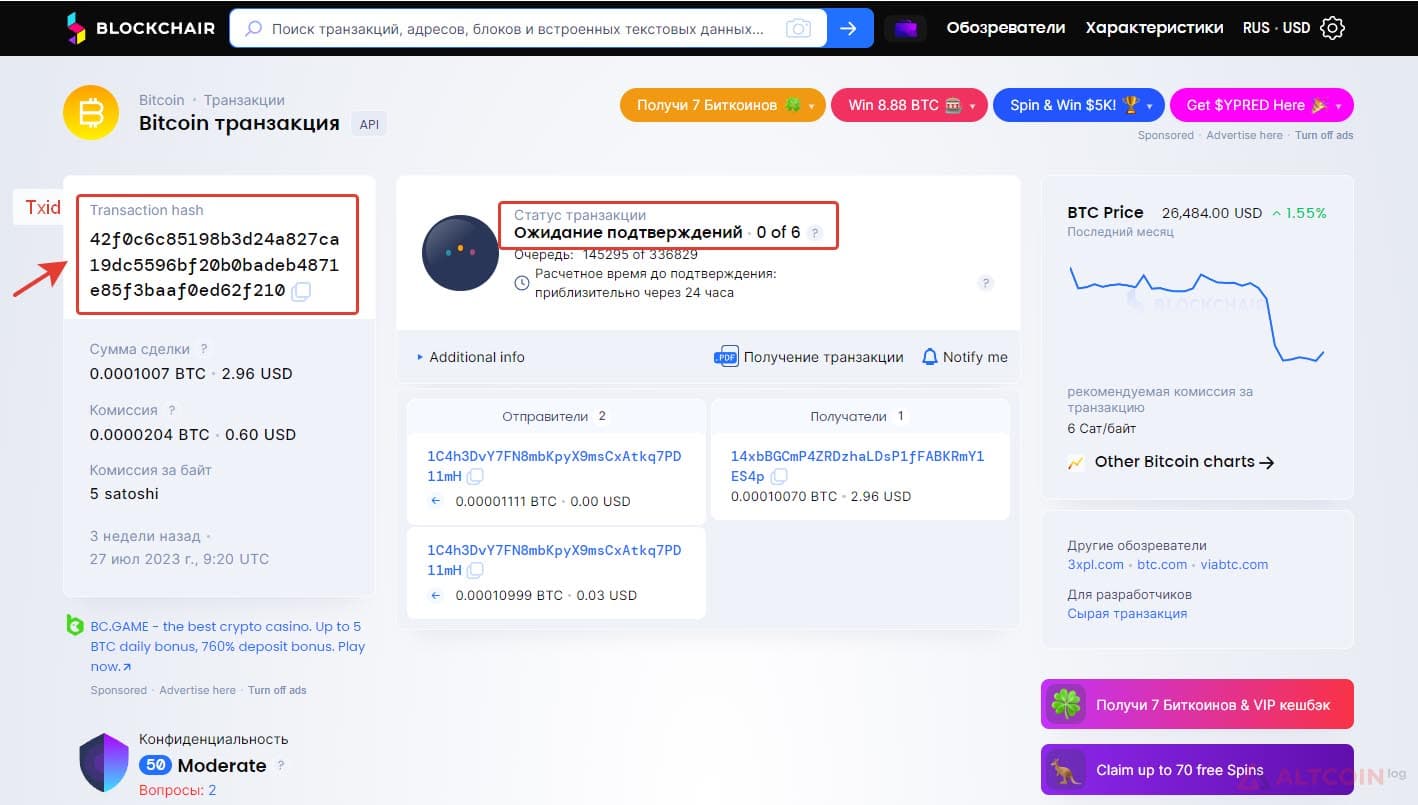Open camera scan in search bar

[798, 29]
